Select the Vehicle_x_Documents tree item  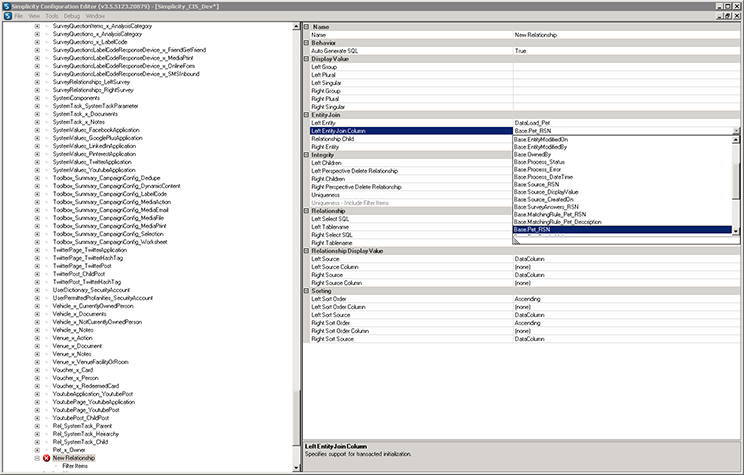79,314
